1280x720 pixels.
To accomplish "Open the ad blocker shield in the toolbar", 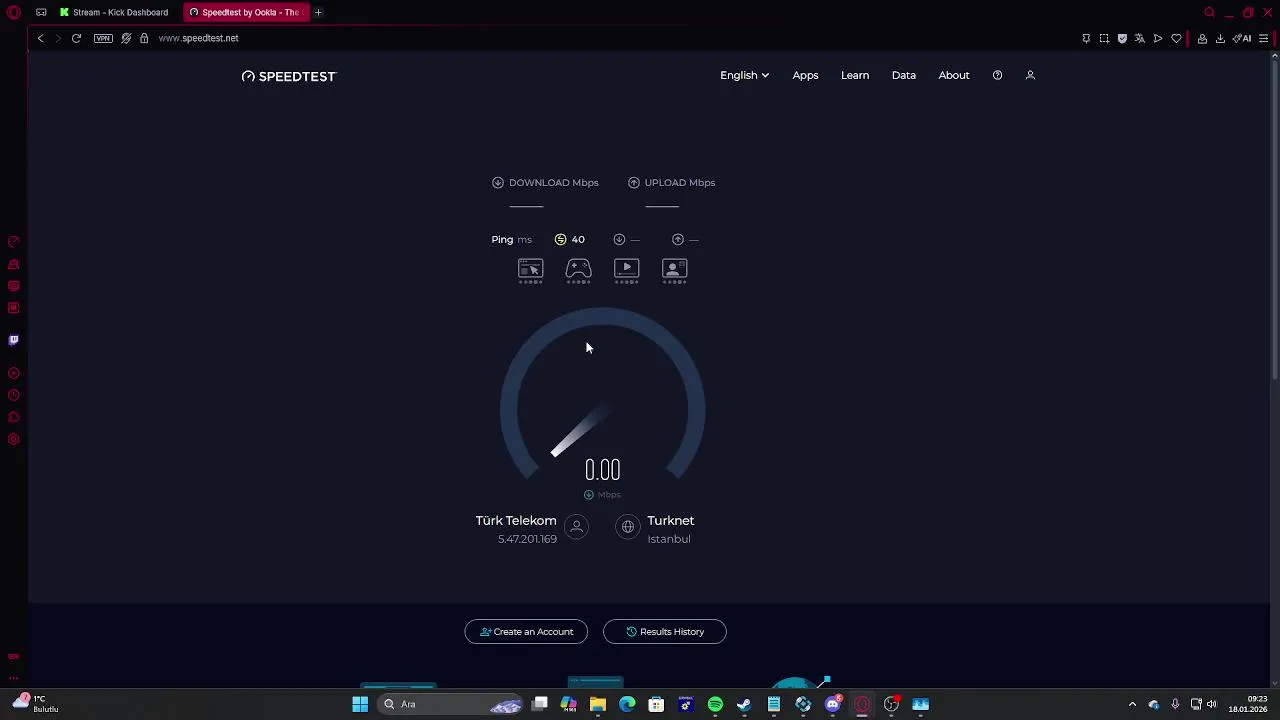I will [1122, 38].
